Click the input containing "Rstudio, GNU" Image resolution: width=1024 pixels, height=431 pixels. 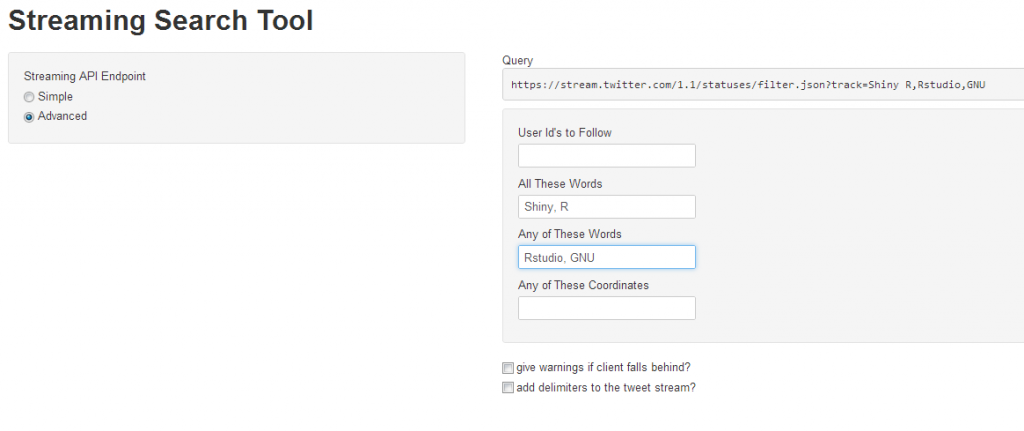(x=606, y=257)
